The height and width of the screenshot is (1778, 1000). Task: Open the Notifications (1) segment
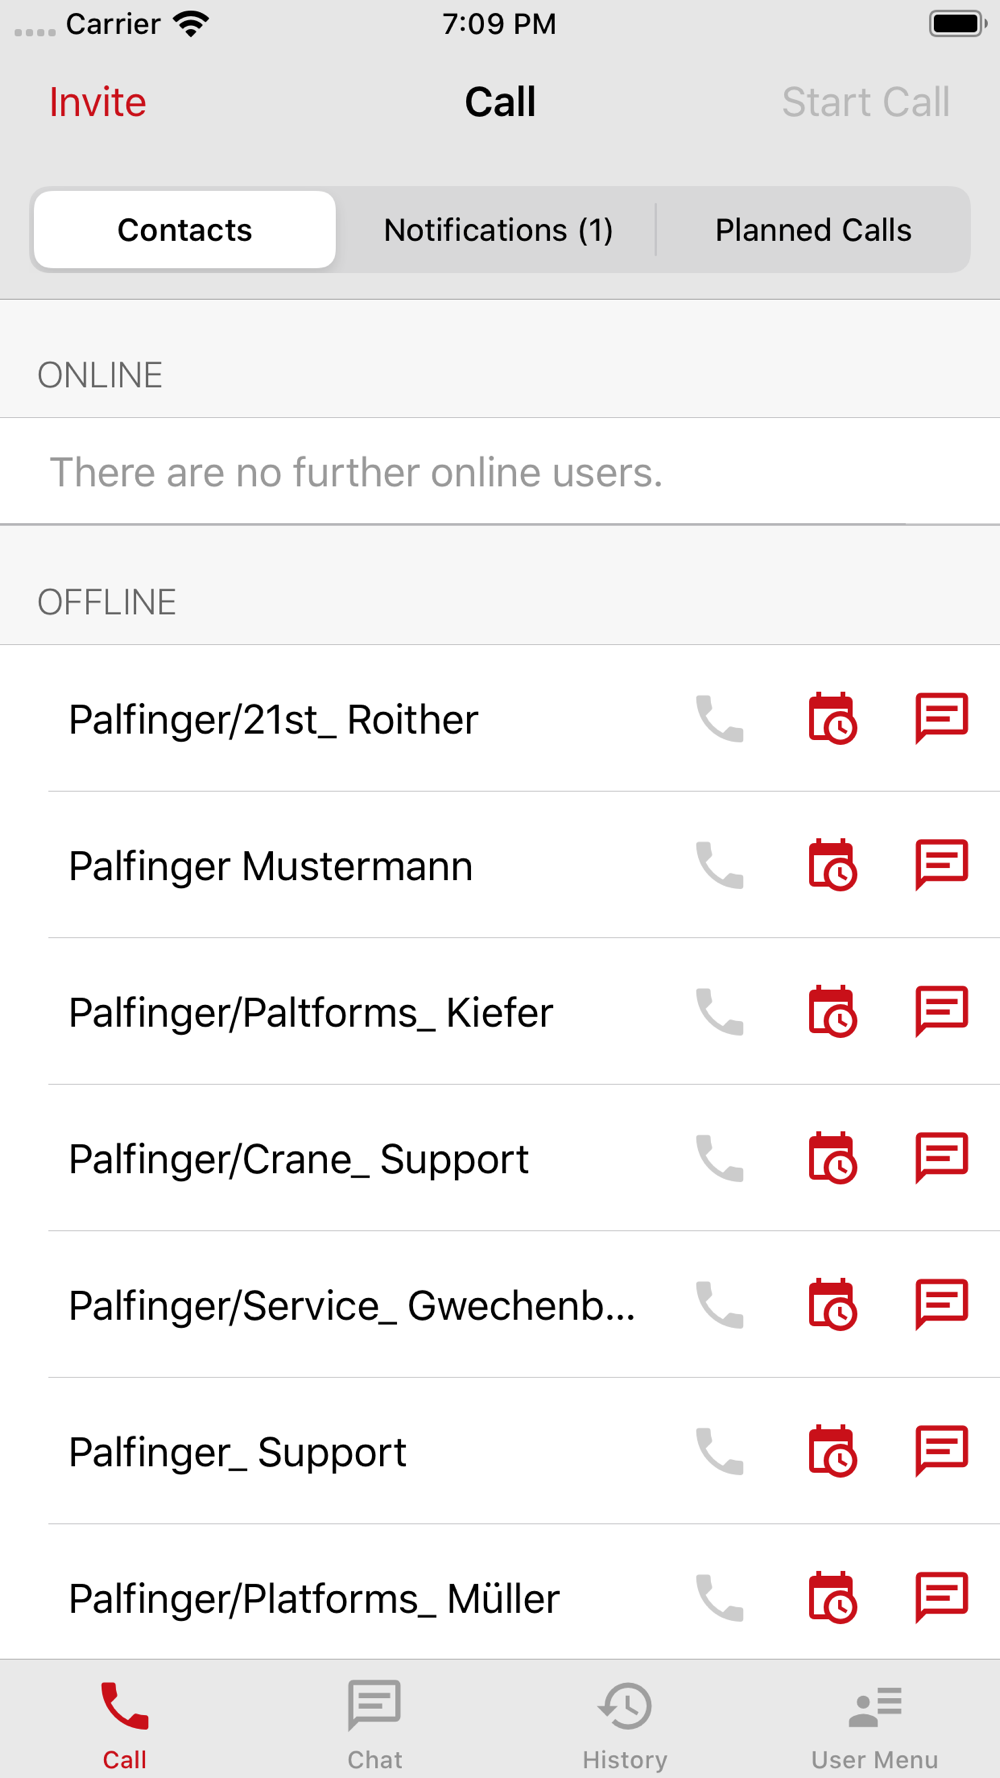(498, 230)
